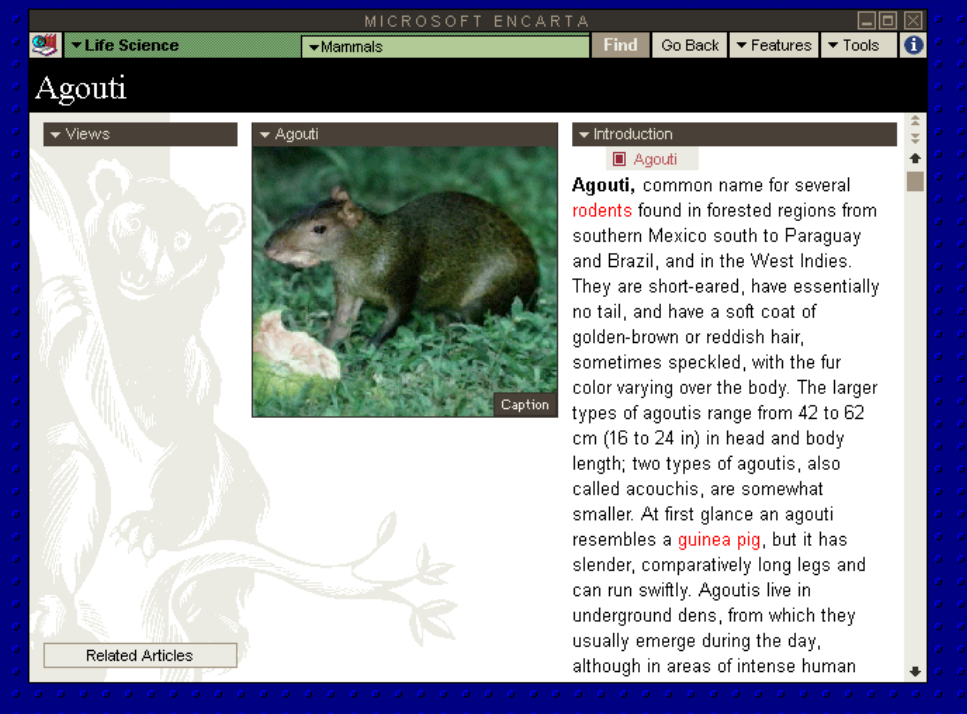Follow the 'guinea pig' hyperlink
The height and width of the screenshot is (714, 967).
720,540
